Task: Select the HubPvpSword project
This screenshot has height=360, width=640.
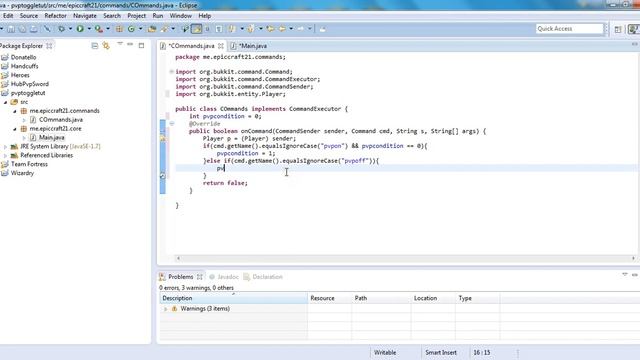Action: pos(30,84)
